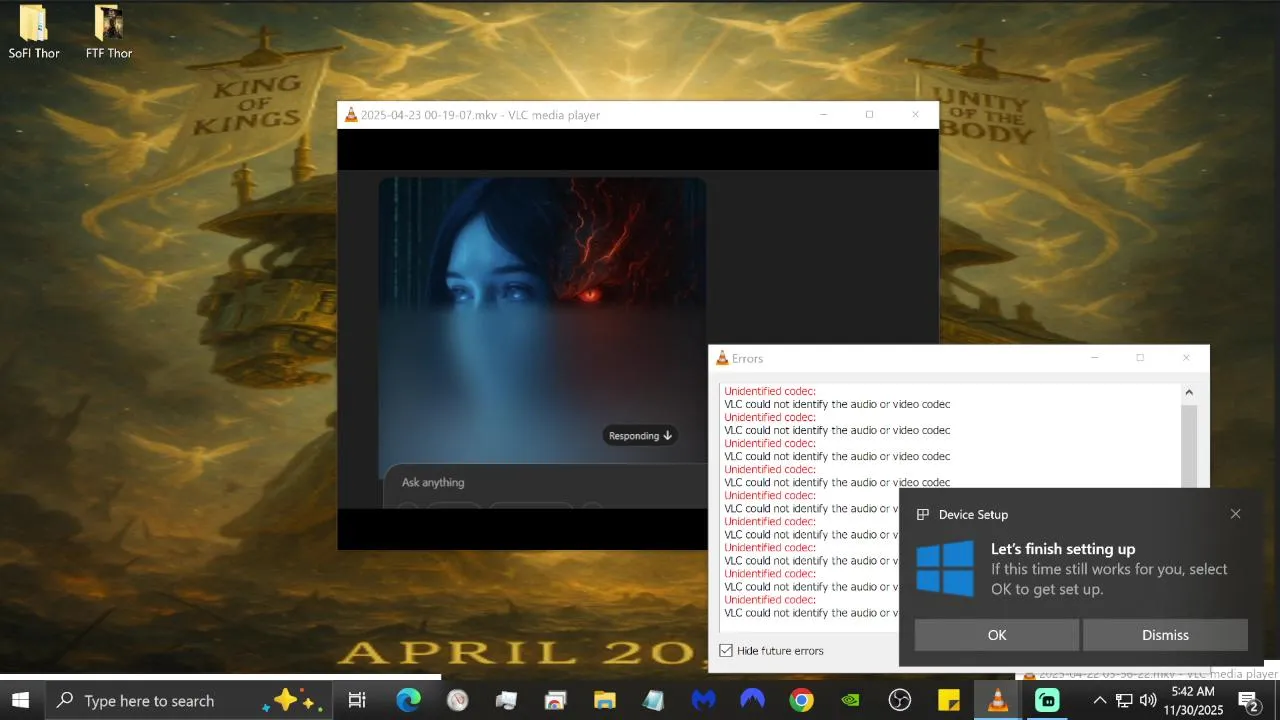
Task: Close the Device Setup notification with X
Action: [x=1235, y=514]
